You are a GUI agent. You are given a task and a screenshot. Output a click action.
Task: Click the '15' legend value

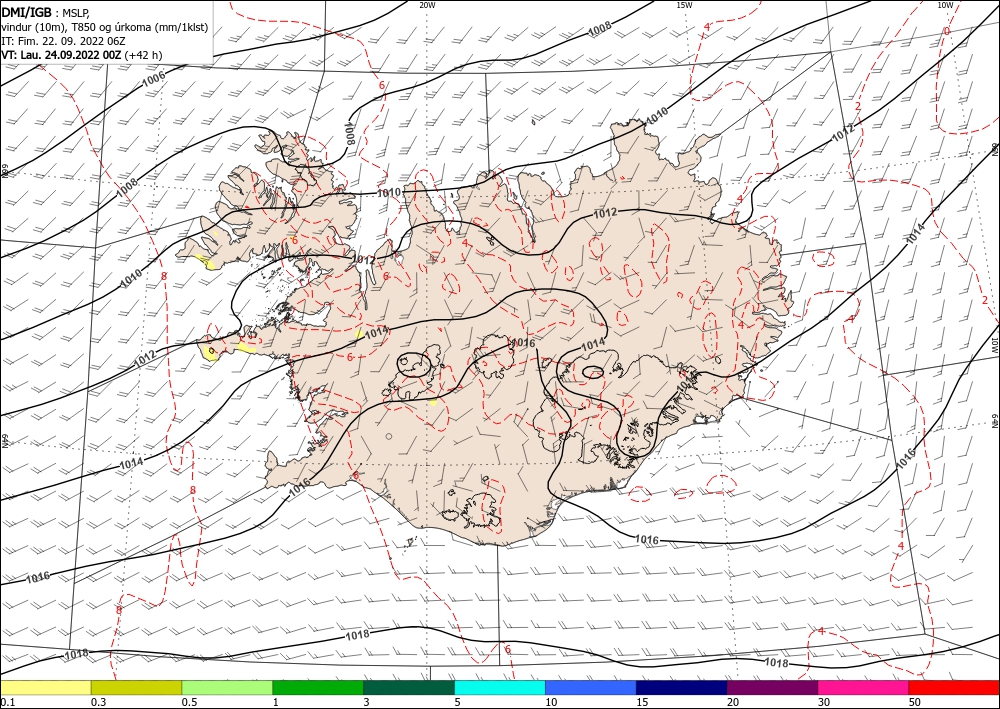tap(642, 702)
